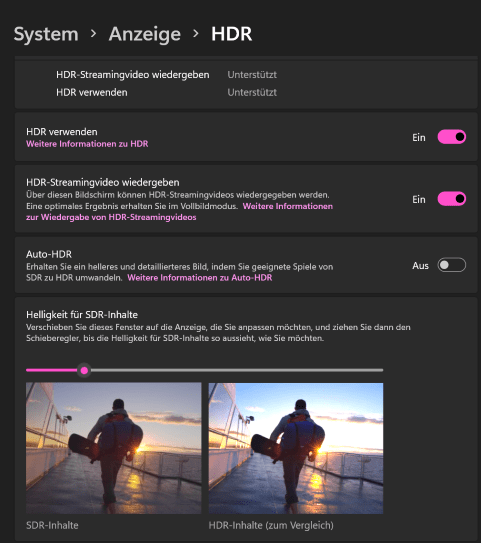Click the HDR-Inhalte comparison preview image
The height and width of the screenshot is (543, 481).
(296, 448)
